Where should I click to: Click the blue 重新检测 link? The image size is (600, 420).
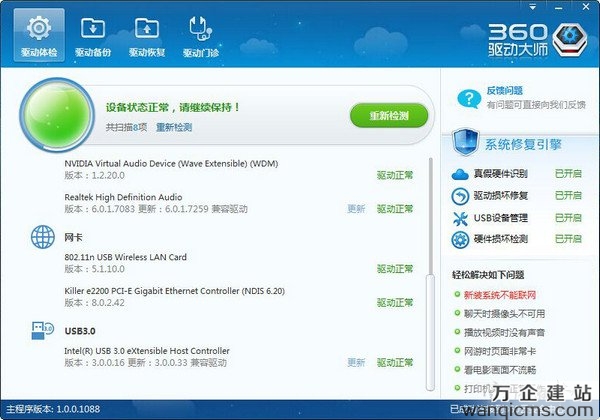click(174, 127)
